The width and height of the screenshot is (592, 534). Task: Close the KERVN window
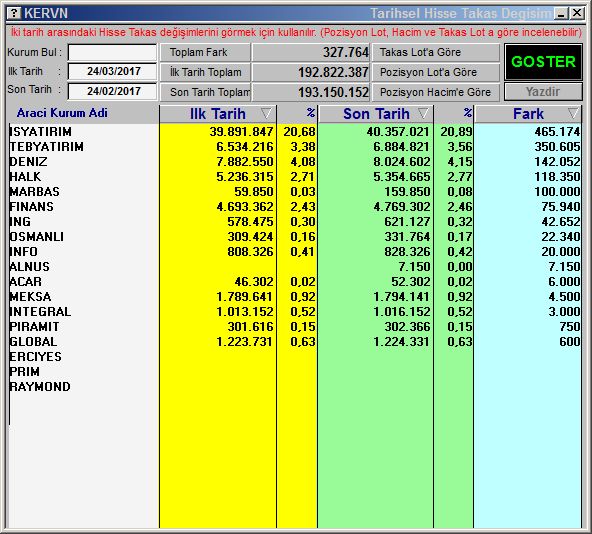tap(577, 13)
